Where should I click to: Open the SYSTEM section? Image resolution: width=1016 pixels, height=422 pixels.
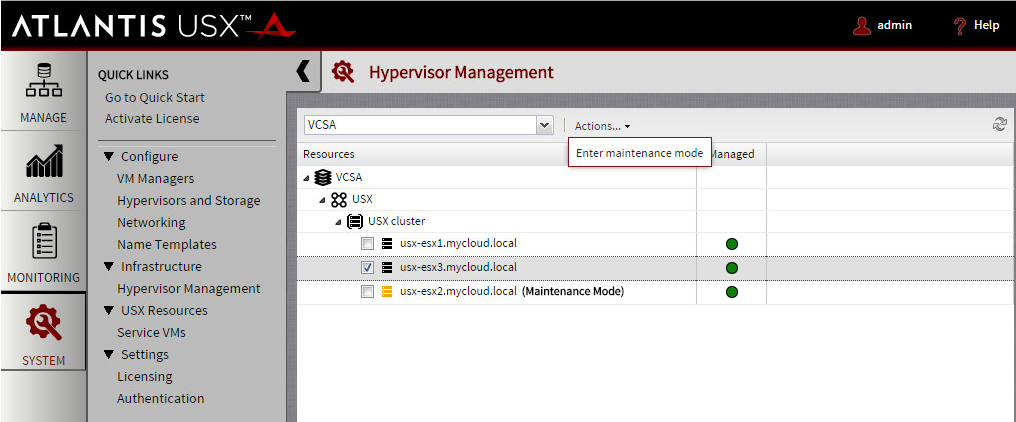(43, 331)
